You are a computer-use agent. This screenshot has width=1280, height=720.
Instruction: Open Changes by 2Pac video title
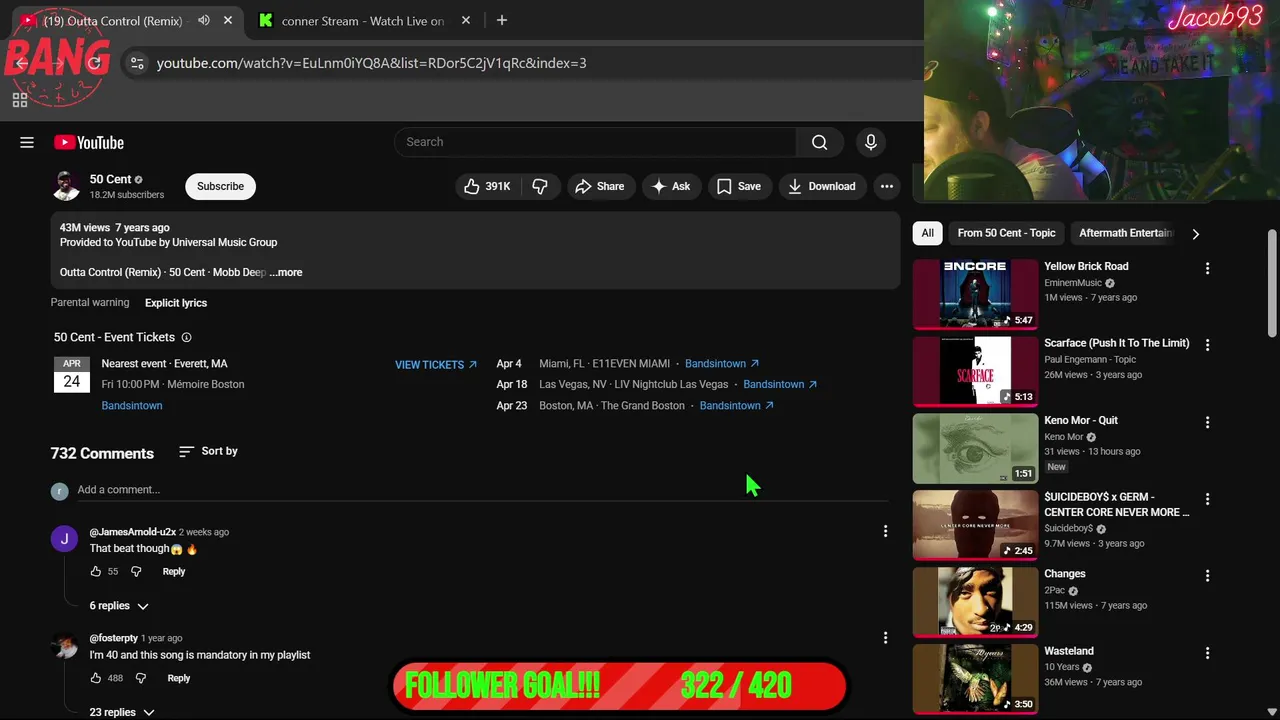pyautogui.click(x=1065, y=574)
